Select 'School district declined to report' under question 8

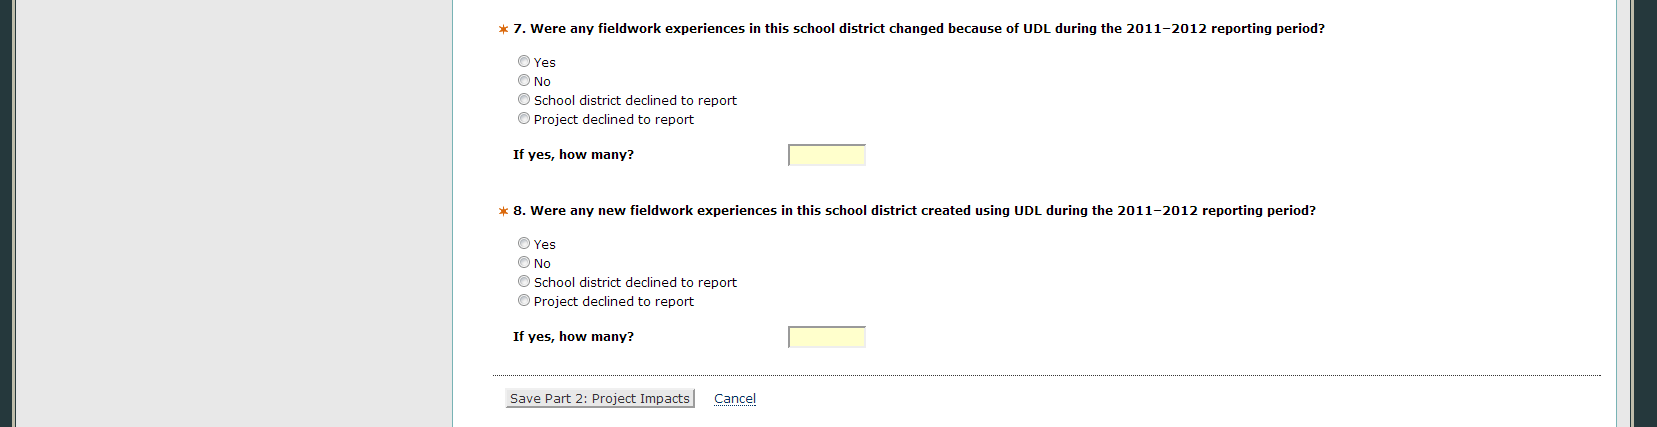click(x=524, y=282)
